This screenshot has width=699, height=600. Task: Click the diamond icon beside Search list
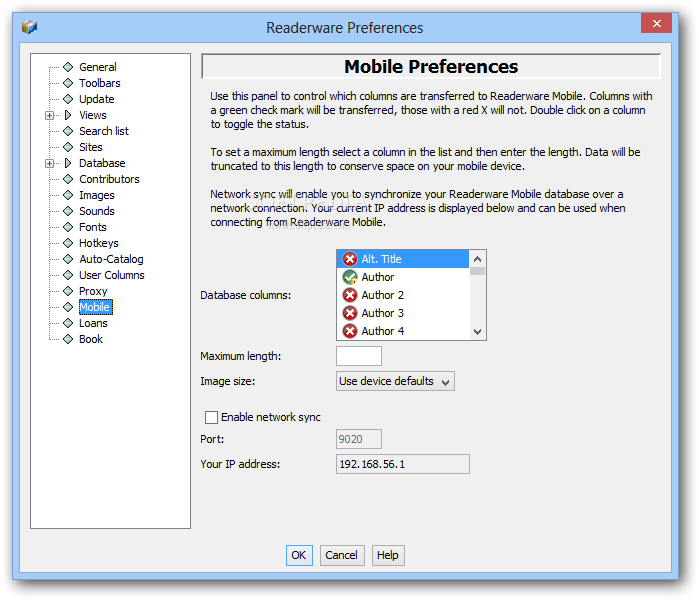68,131
